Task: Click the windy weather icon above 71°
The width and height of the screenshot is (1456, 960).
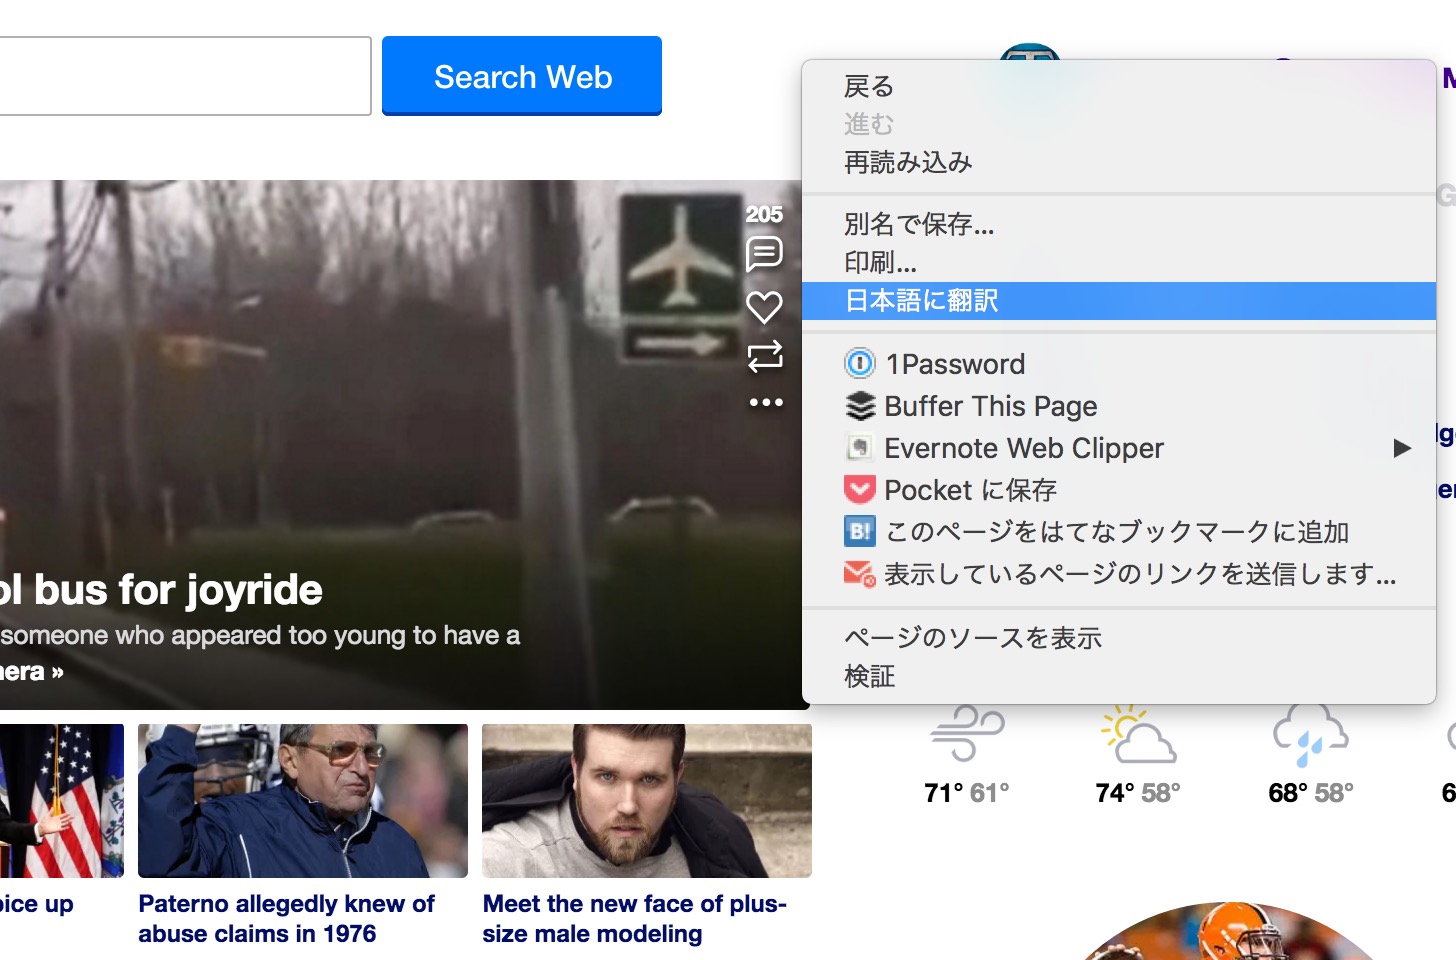Action: tap(967, 732)
